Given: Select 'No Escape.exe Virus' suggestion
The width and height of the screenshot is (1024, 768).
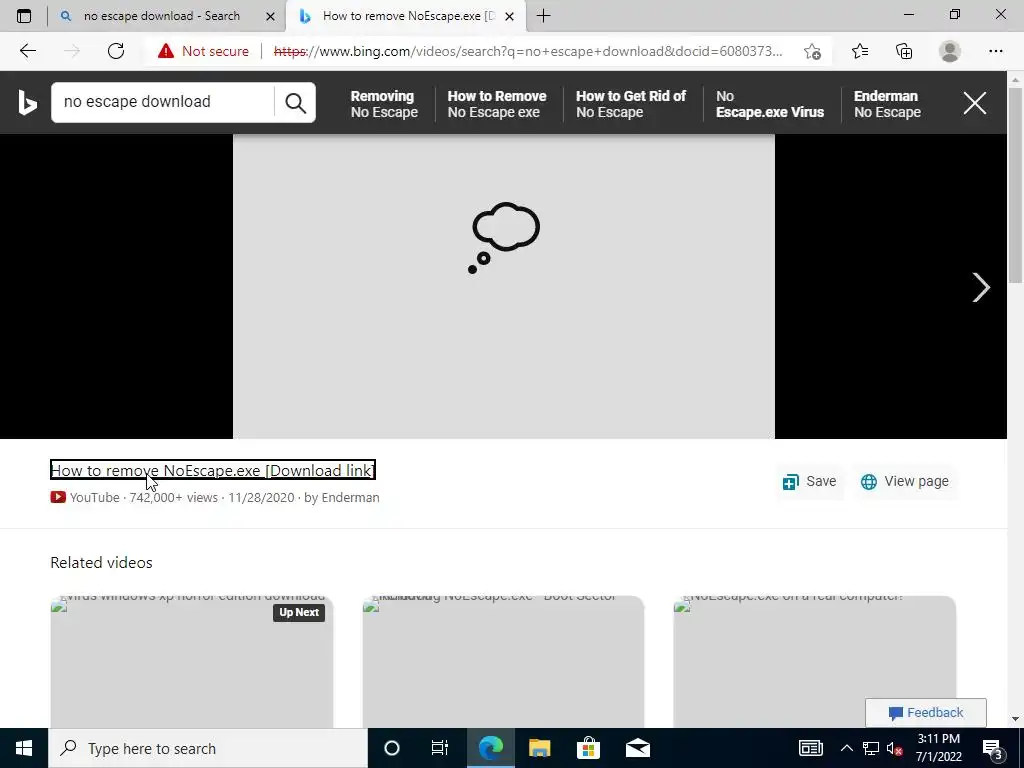Looking at the screenshot, I should tap(769, 104).
